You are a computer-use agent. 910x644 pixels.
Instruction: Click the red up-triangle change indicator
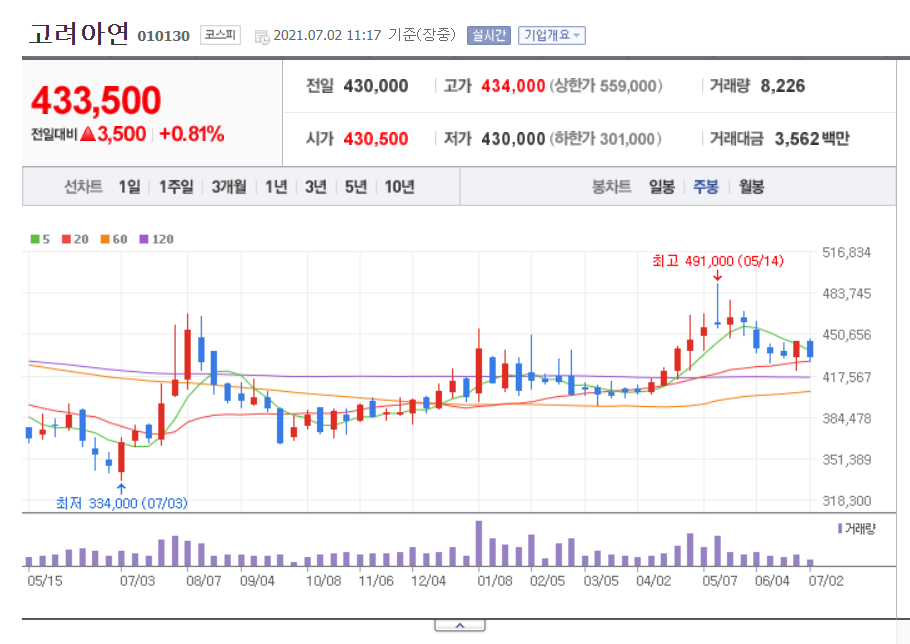(x=88, y=135)
